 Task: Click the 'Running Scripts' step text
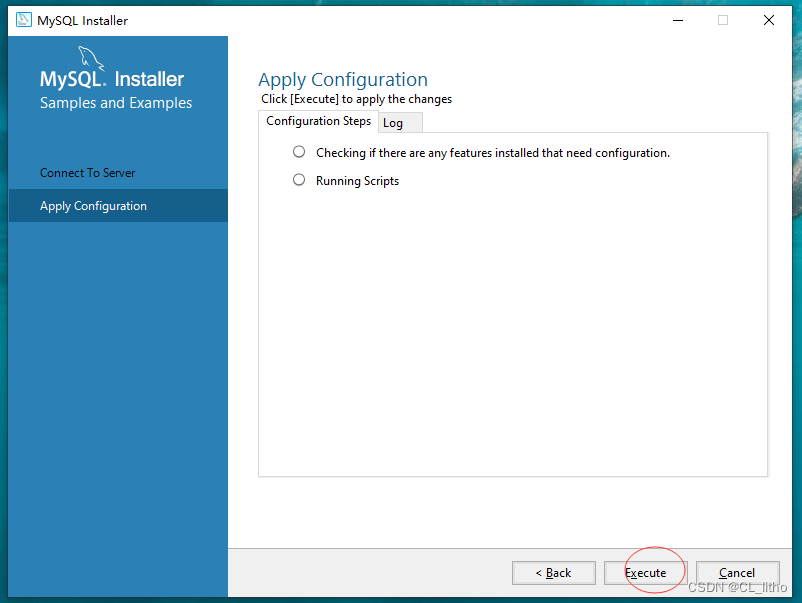(357, 181)
